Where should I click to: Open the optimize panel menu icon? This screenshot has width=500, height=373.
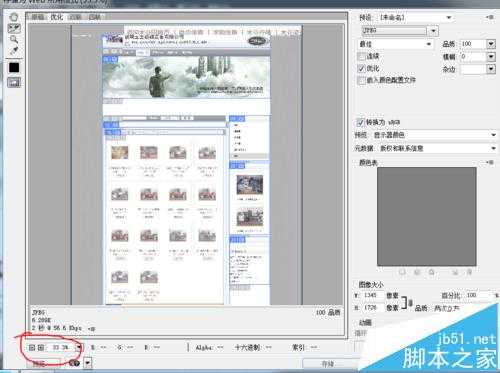tap(489, 17)
